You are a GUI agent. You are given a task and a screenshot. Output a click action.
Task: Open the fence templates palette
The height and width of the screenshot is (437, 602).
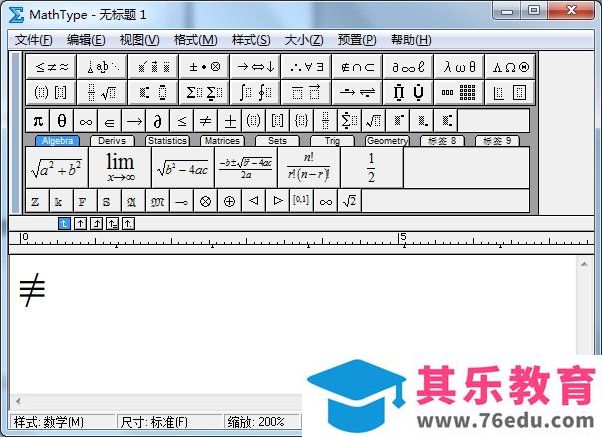click(x=51, y=92)
